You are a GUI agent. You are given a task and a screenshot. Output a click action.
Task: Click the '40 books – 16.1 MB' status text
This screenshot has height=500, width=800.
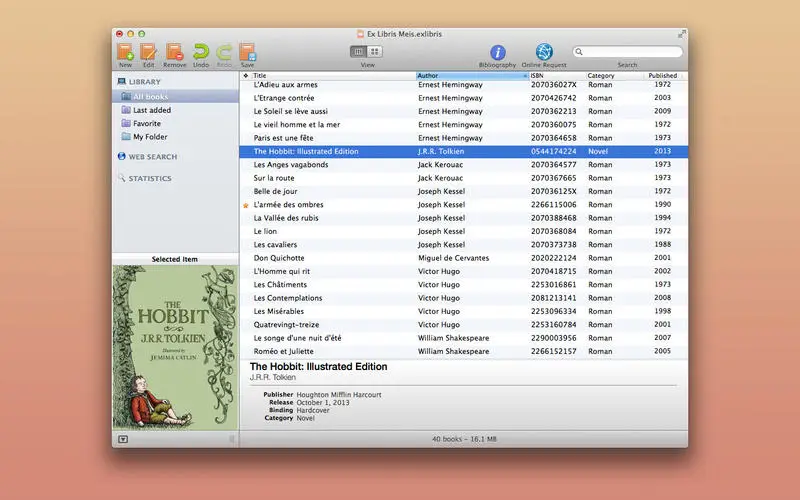464,439
